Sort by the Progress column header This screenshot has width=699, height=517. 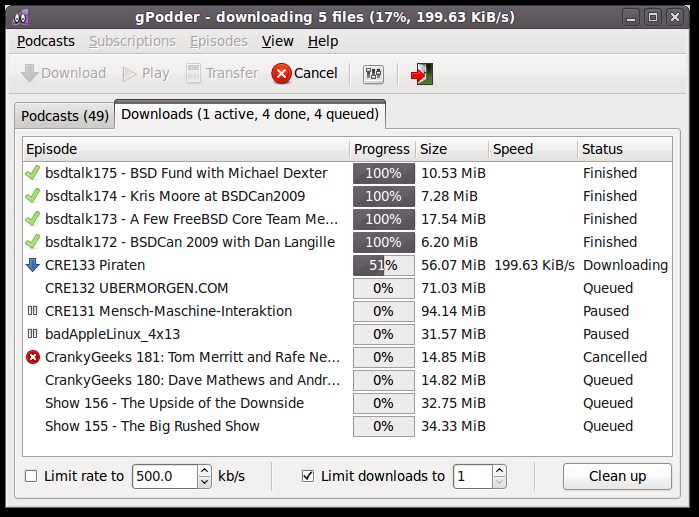coord(382,149)
